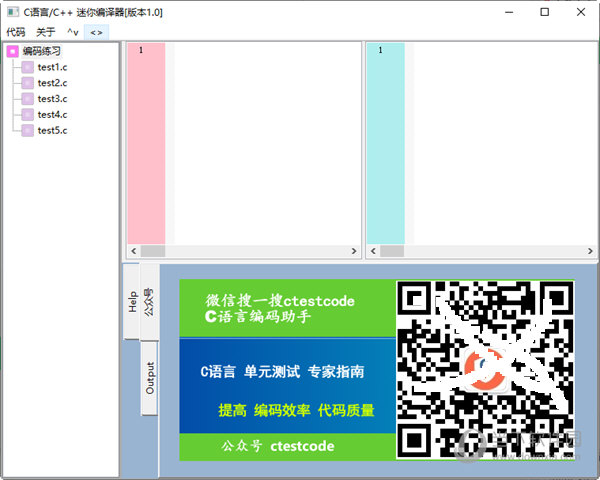Click the pink 编码练习 root folder icon
Image resolution: width=600 pixels, height=480 pixels.
coord(13,51)
